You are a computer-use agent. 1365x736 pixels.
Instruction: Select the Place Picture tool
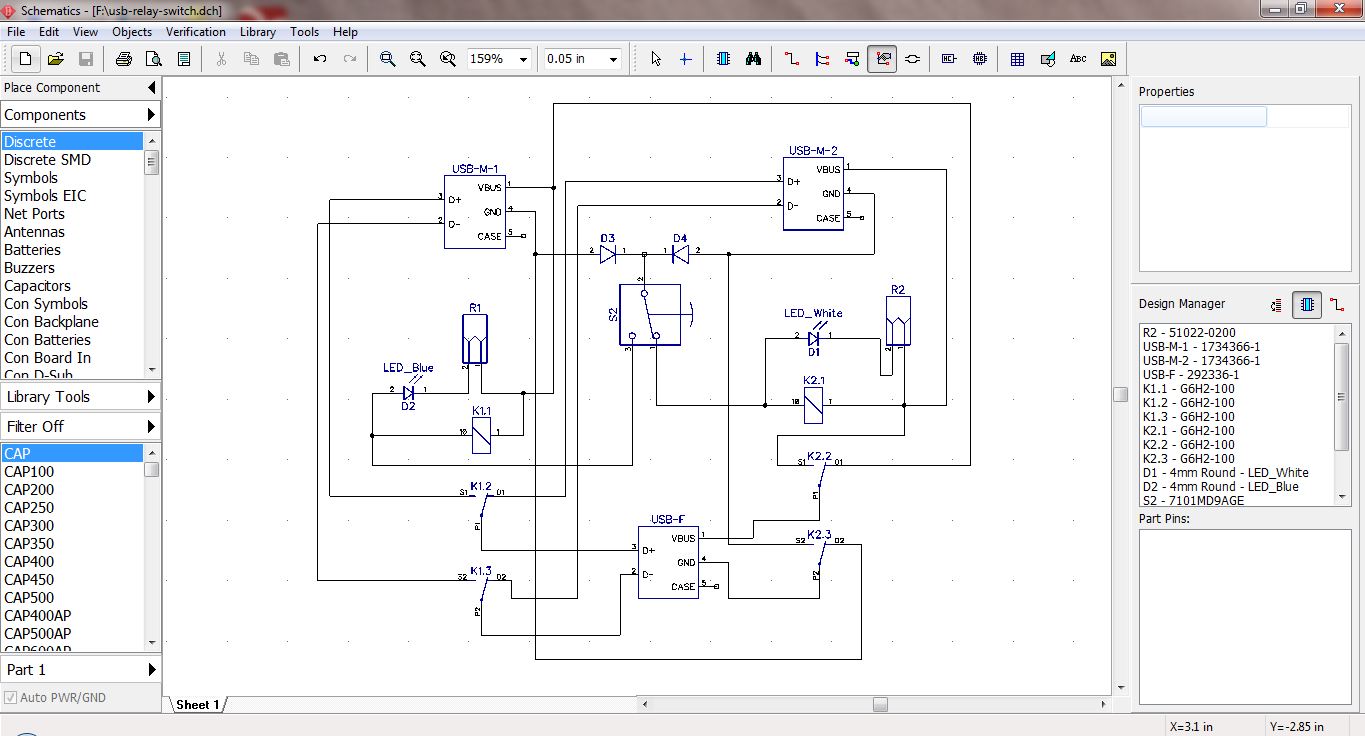[x=1107, y=58]
